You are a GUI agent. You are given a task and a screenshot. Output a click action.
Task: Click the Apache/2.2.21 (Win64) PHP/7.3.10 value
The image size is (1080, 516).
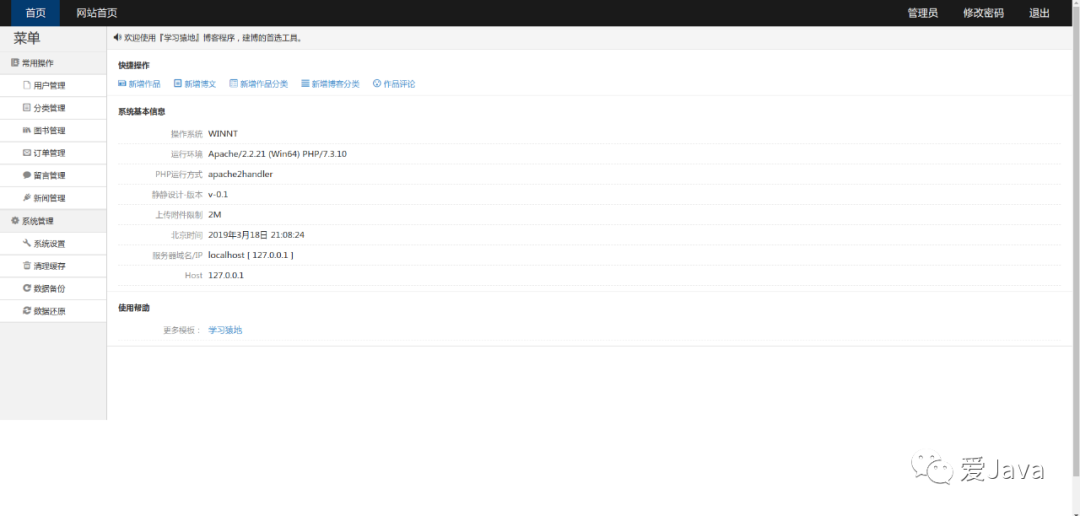coord(278,154)
